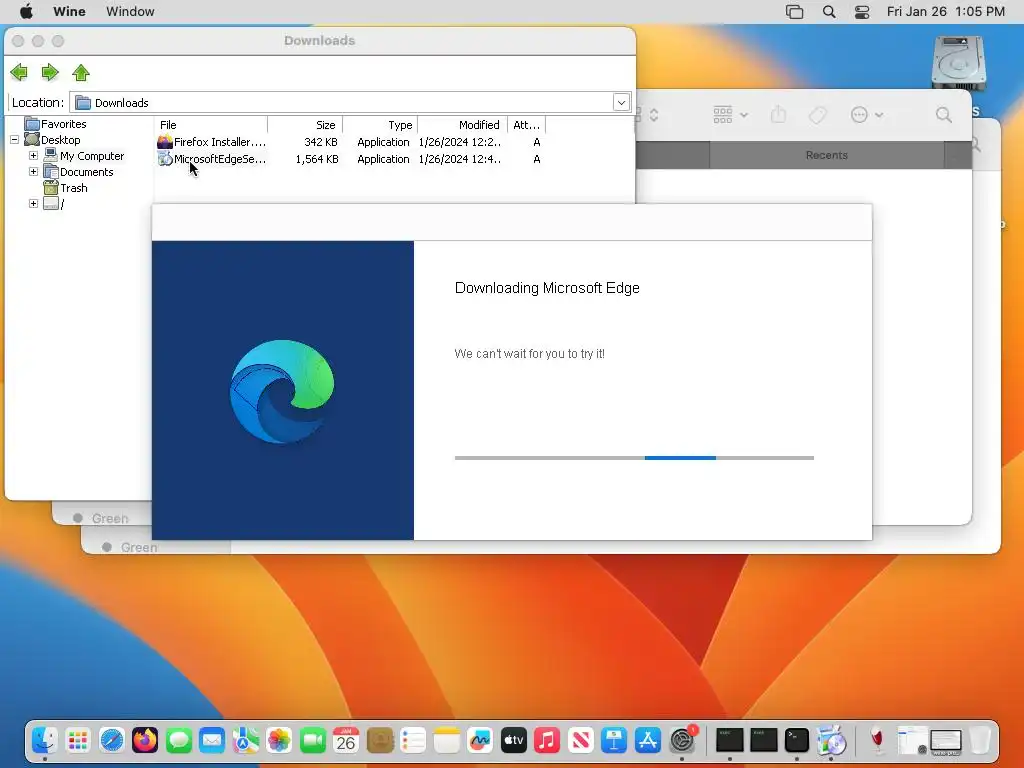Screen dimensions: 1024x768
Task: Click the Downloading Microsoft Edge heading
Action: (547, 288)
